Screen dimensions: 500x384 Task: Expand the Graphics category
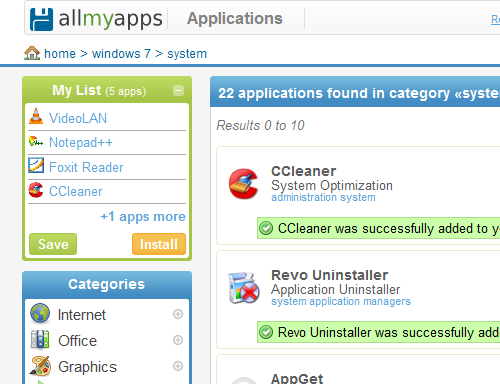[x=178, y=366]
